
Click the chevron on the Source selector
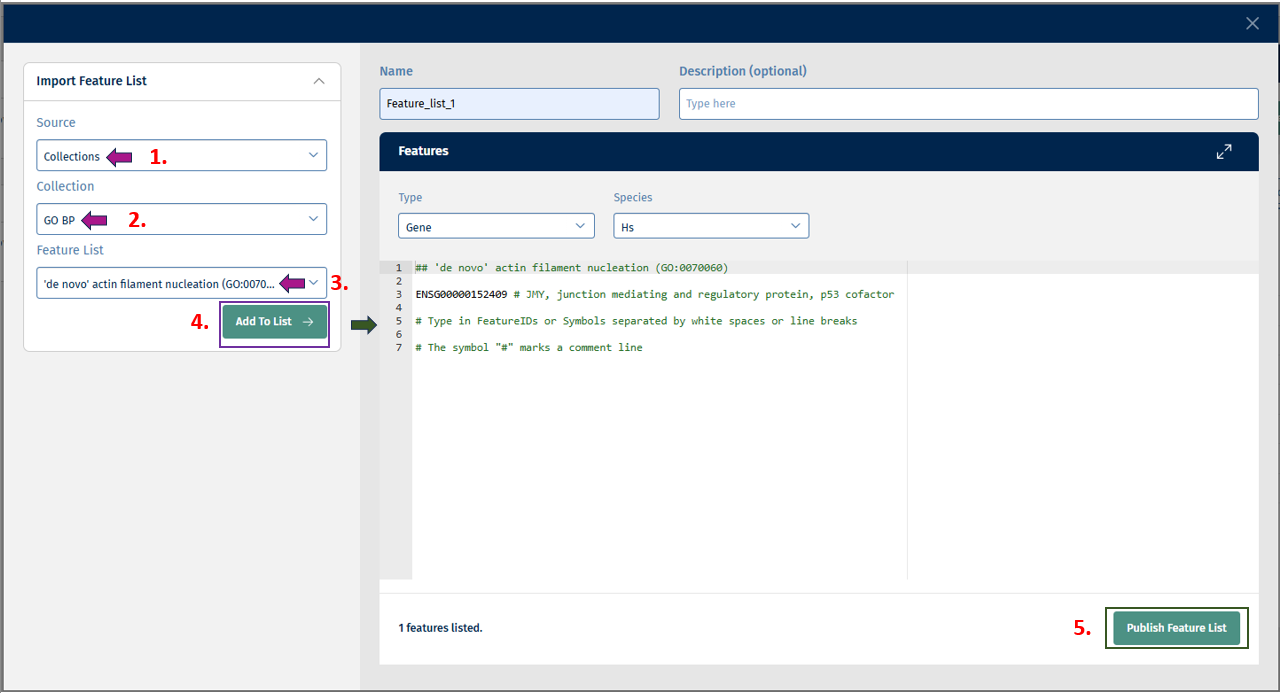click(x=313, y=155)
